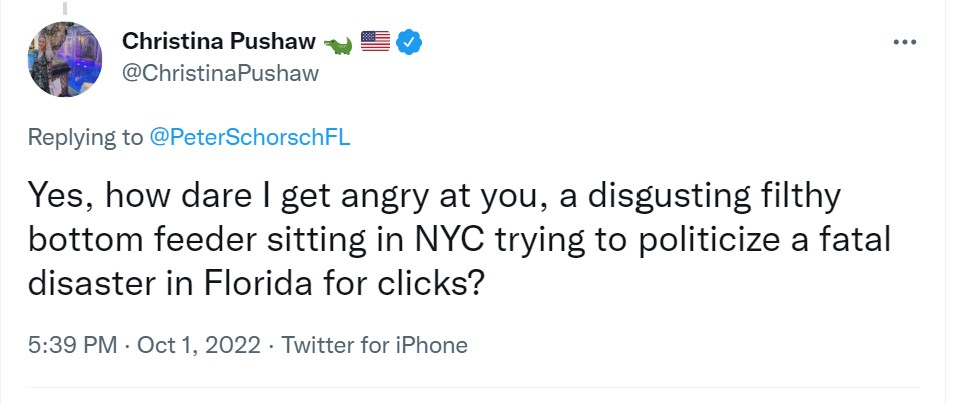Click the thread connector line above avatar
The image size is (953, 404).
click(65, 8)
